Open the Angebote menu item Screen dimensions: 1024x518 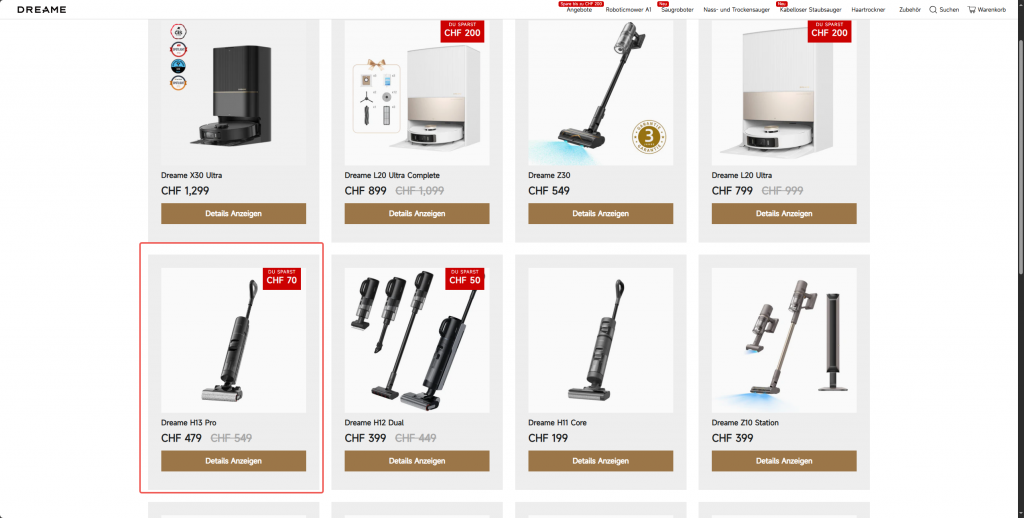579,10
